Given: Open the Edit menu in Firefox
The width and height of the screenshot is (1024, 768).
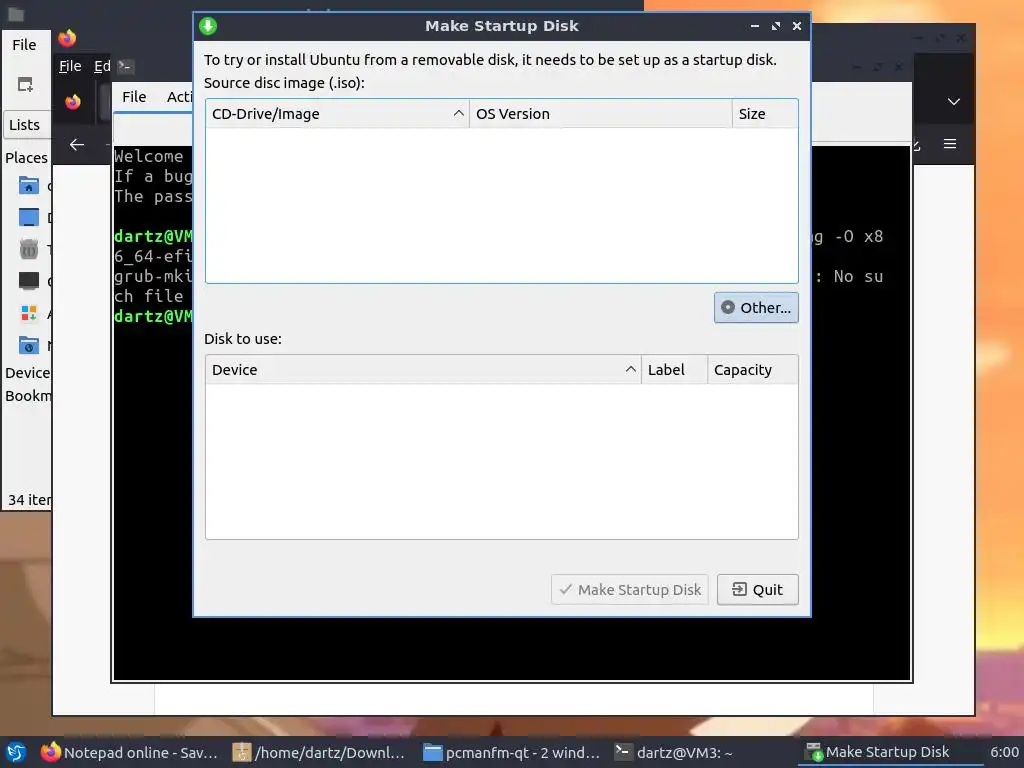Looking at the screenshot, I should [102, 66].
